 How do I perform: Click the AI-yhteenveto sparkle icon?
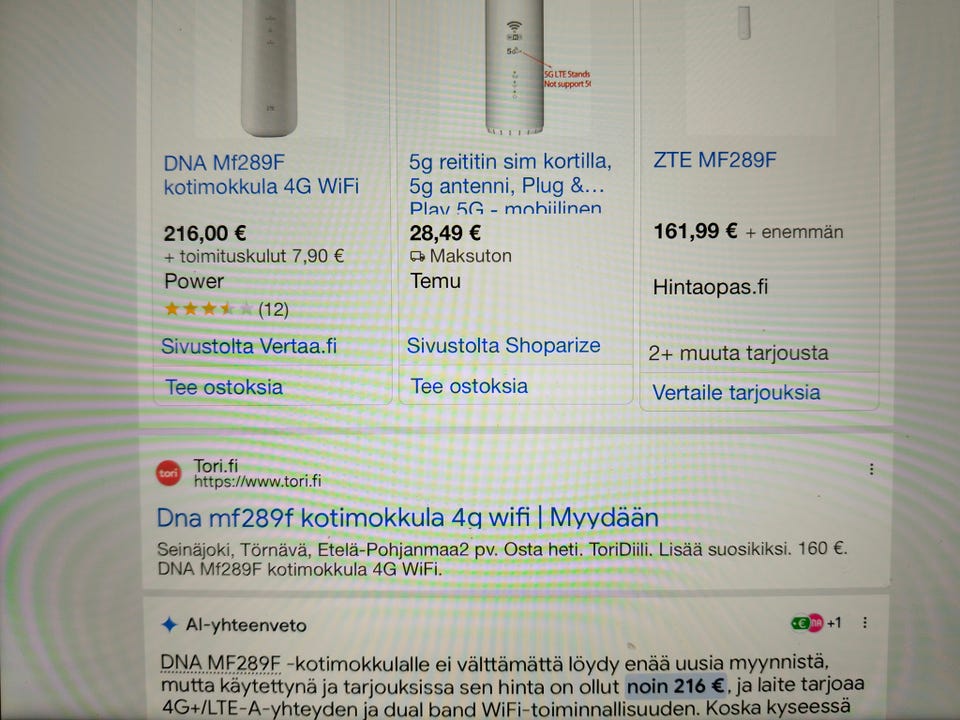click(169, 625)
